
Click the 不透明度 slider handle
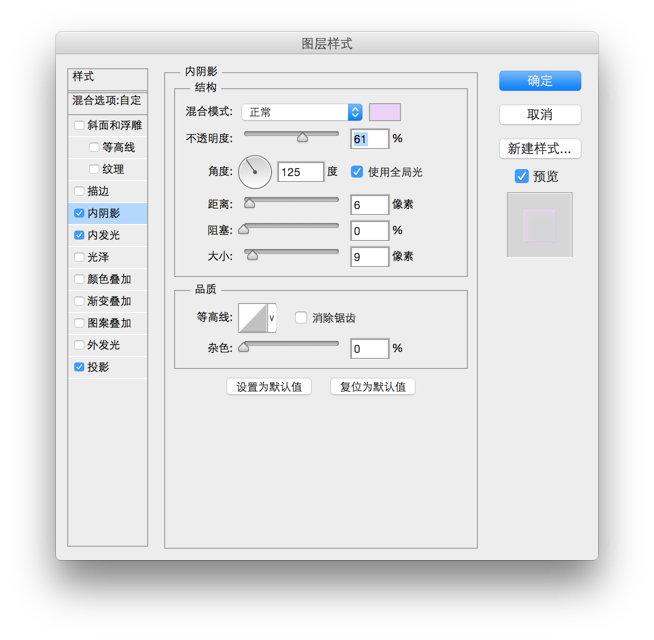[302, 137]
